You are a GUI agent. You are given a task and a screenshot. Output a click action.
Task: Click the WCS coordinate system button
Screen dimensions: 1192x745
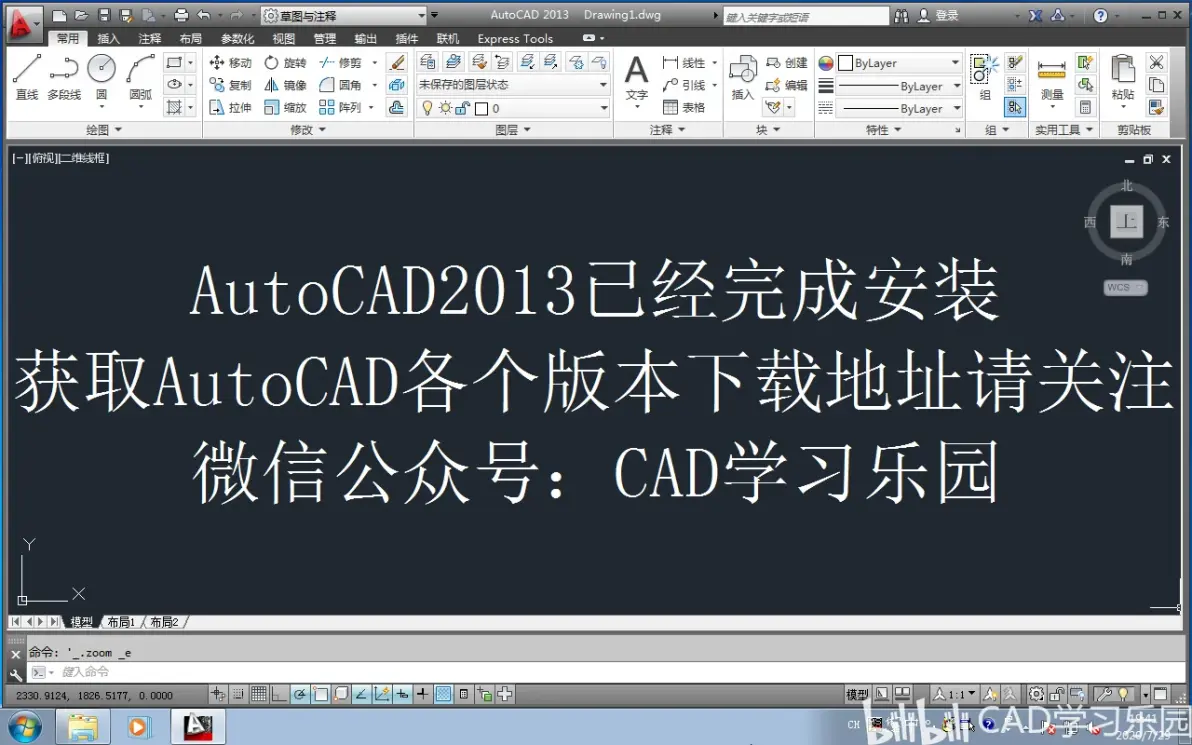pyautogui.click(x=1125, y=287)
